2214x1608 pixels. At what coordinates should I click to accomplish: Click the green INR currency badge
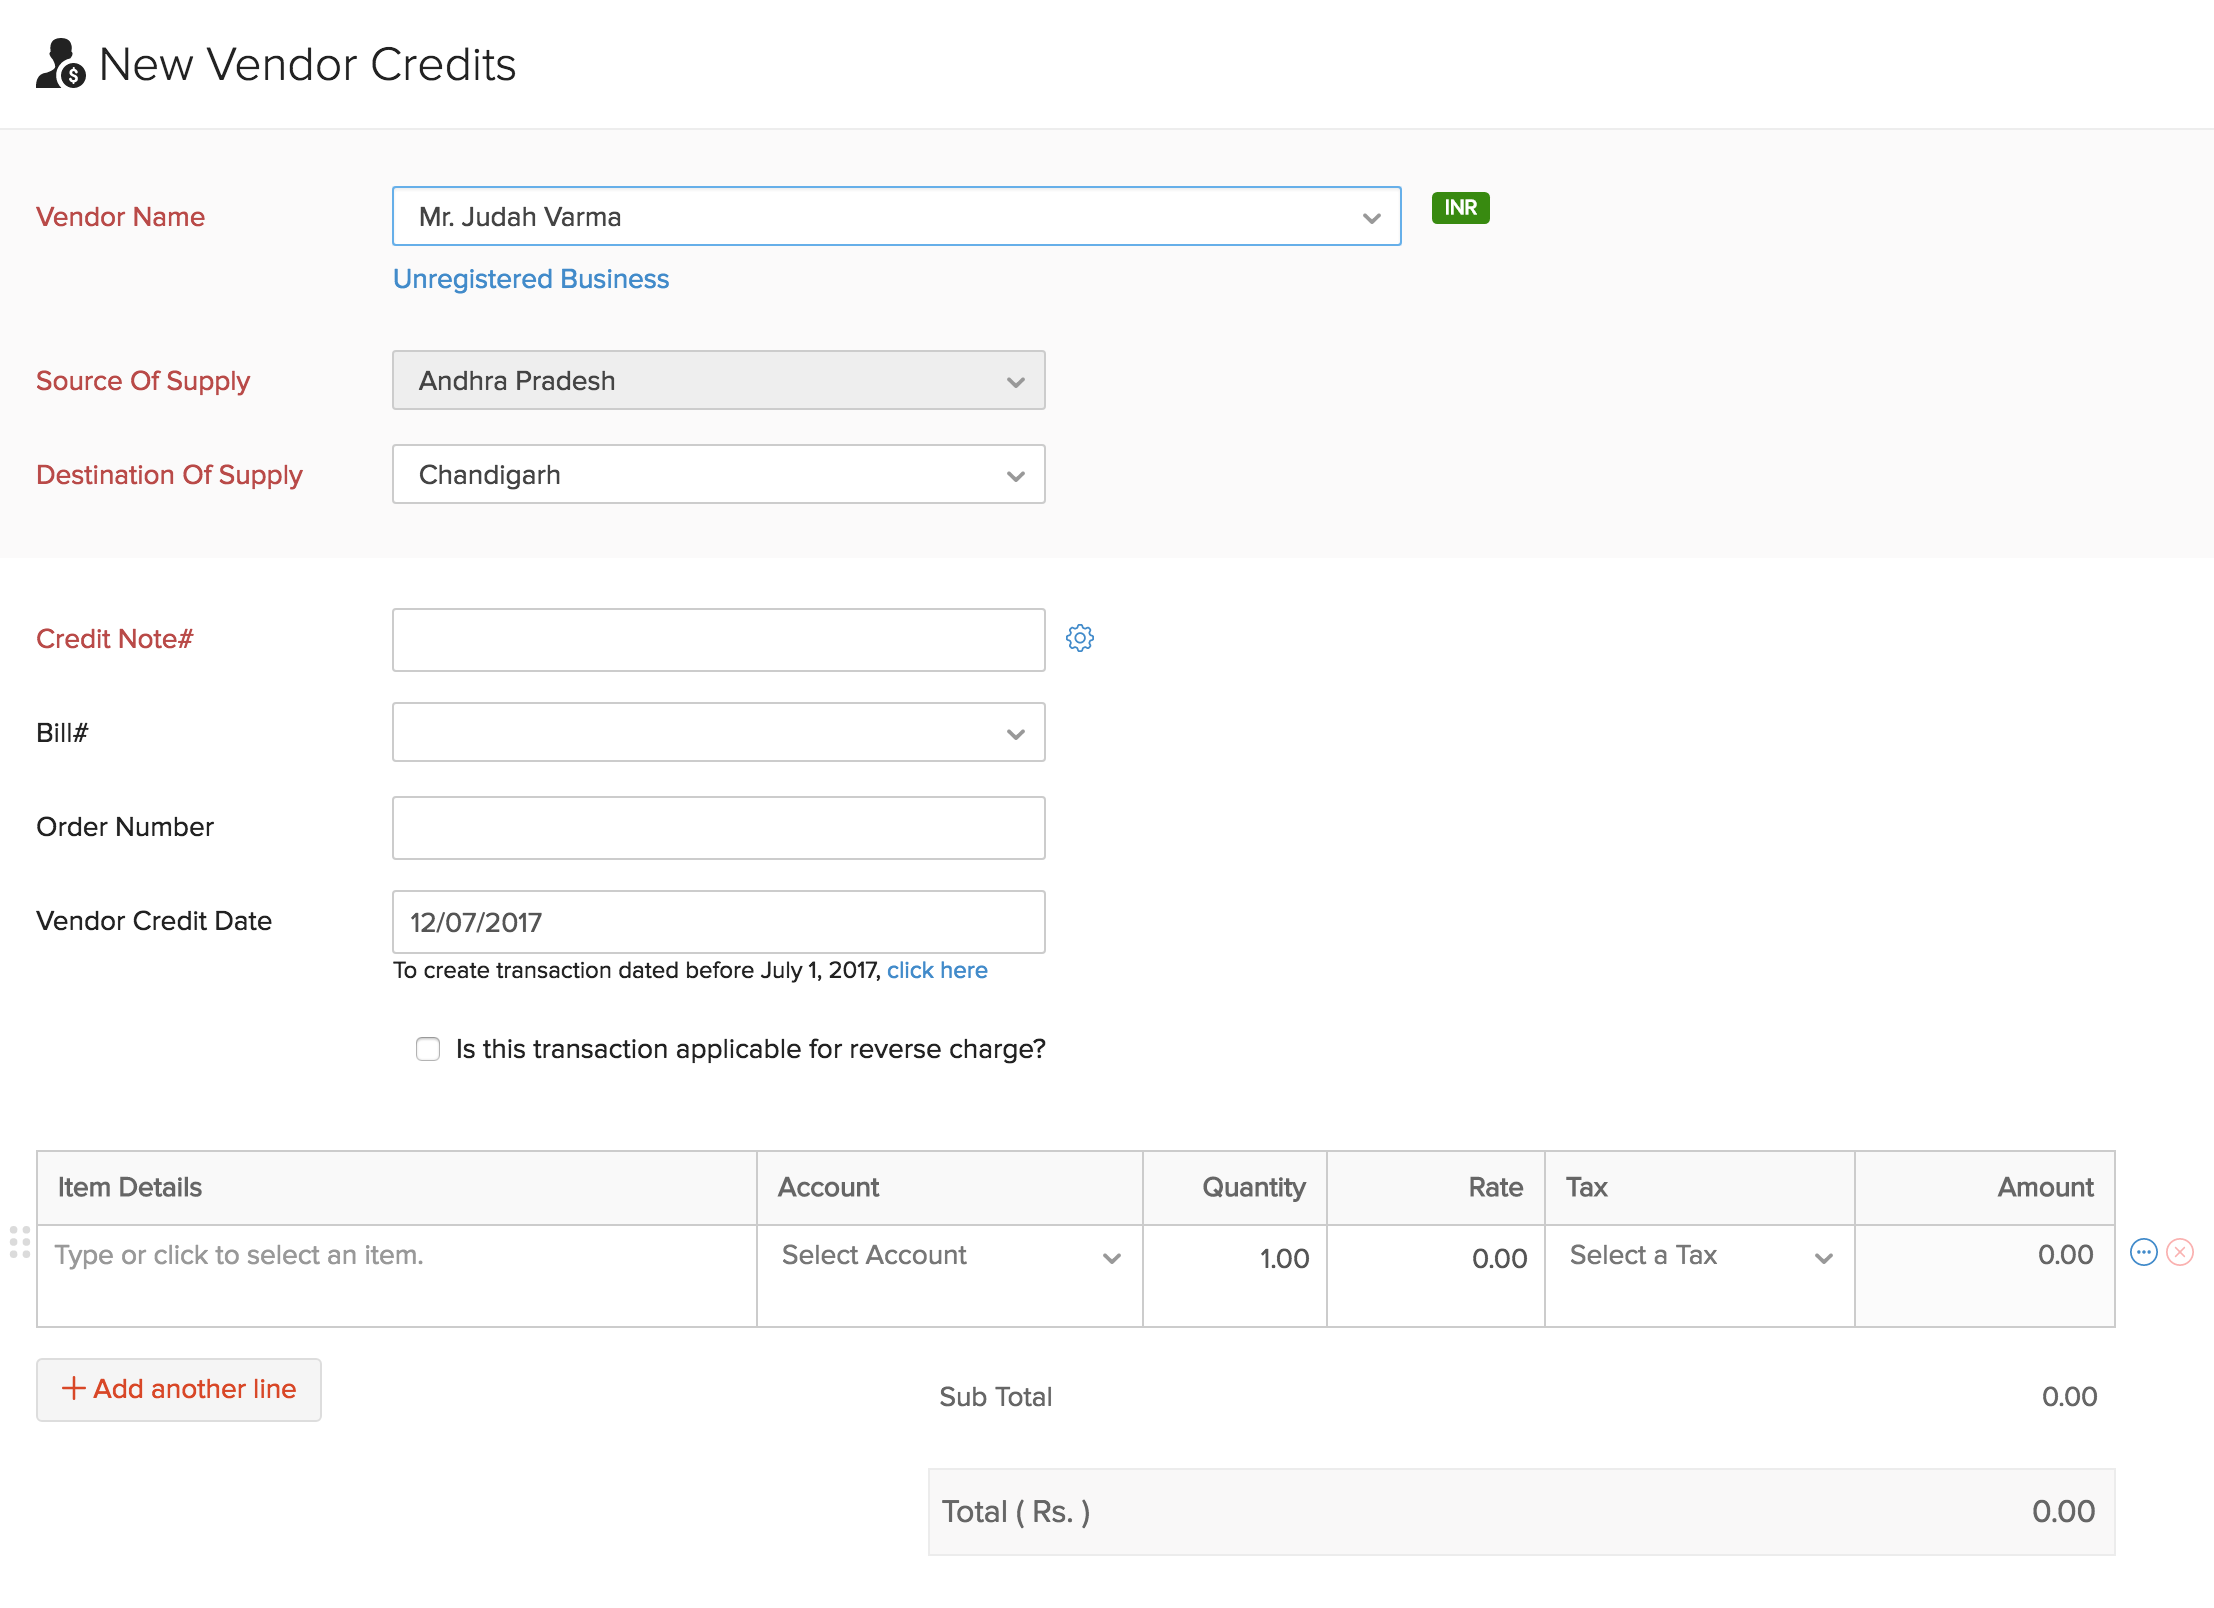coord(1459,208)
